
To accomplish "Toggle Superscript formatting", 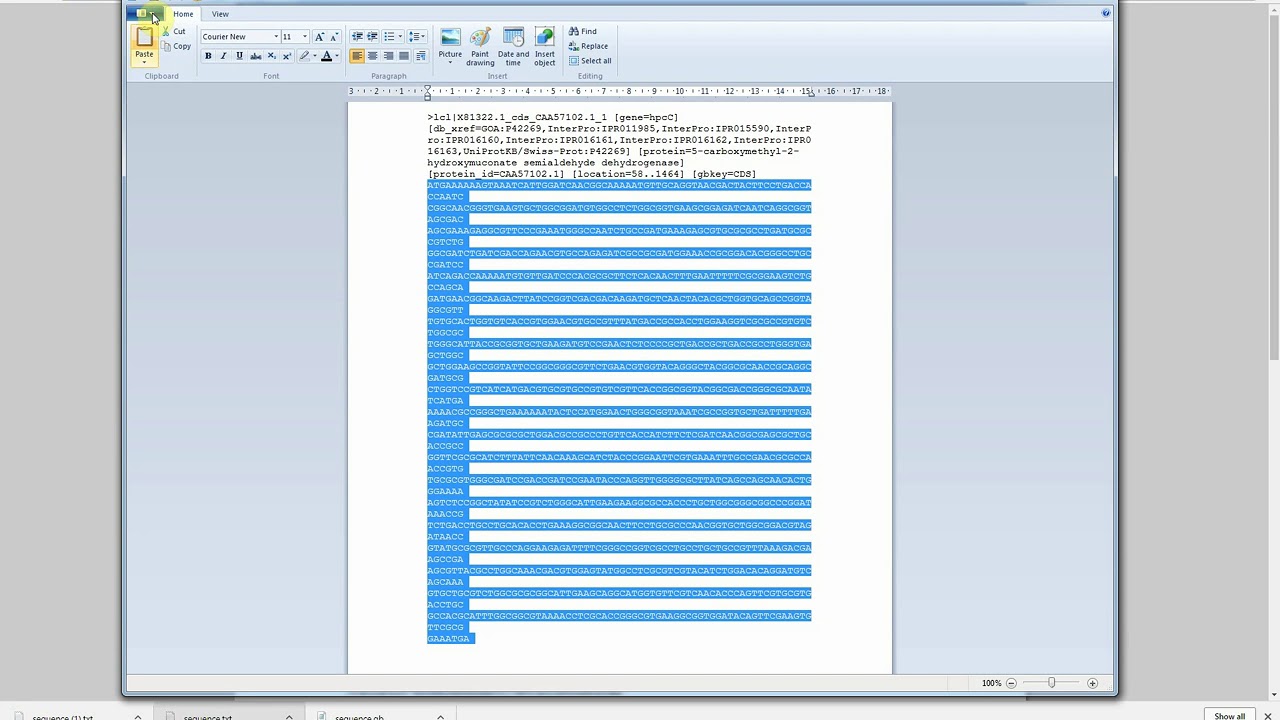I will coord(287,56).
